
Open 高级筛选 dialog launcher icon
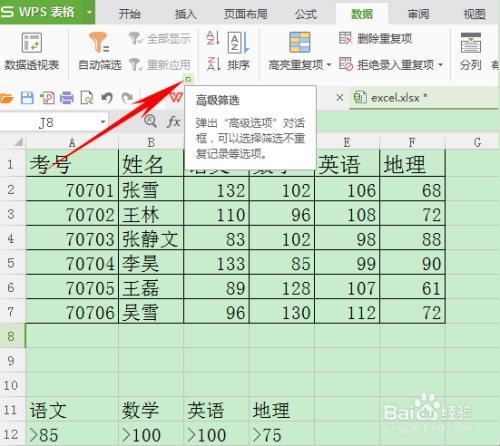pos(189,79)
